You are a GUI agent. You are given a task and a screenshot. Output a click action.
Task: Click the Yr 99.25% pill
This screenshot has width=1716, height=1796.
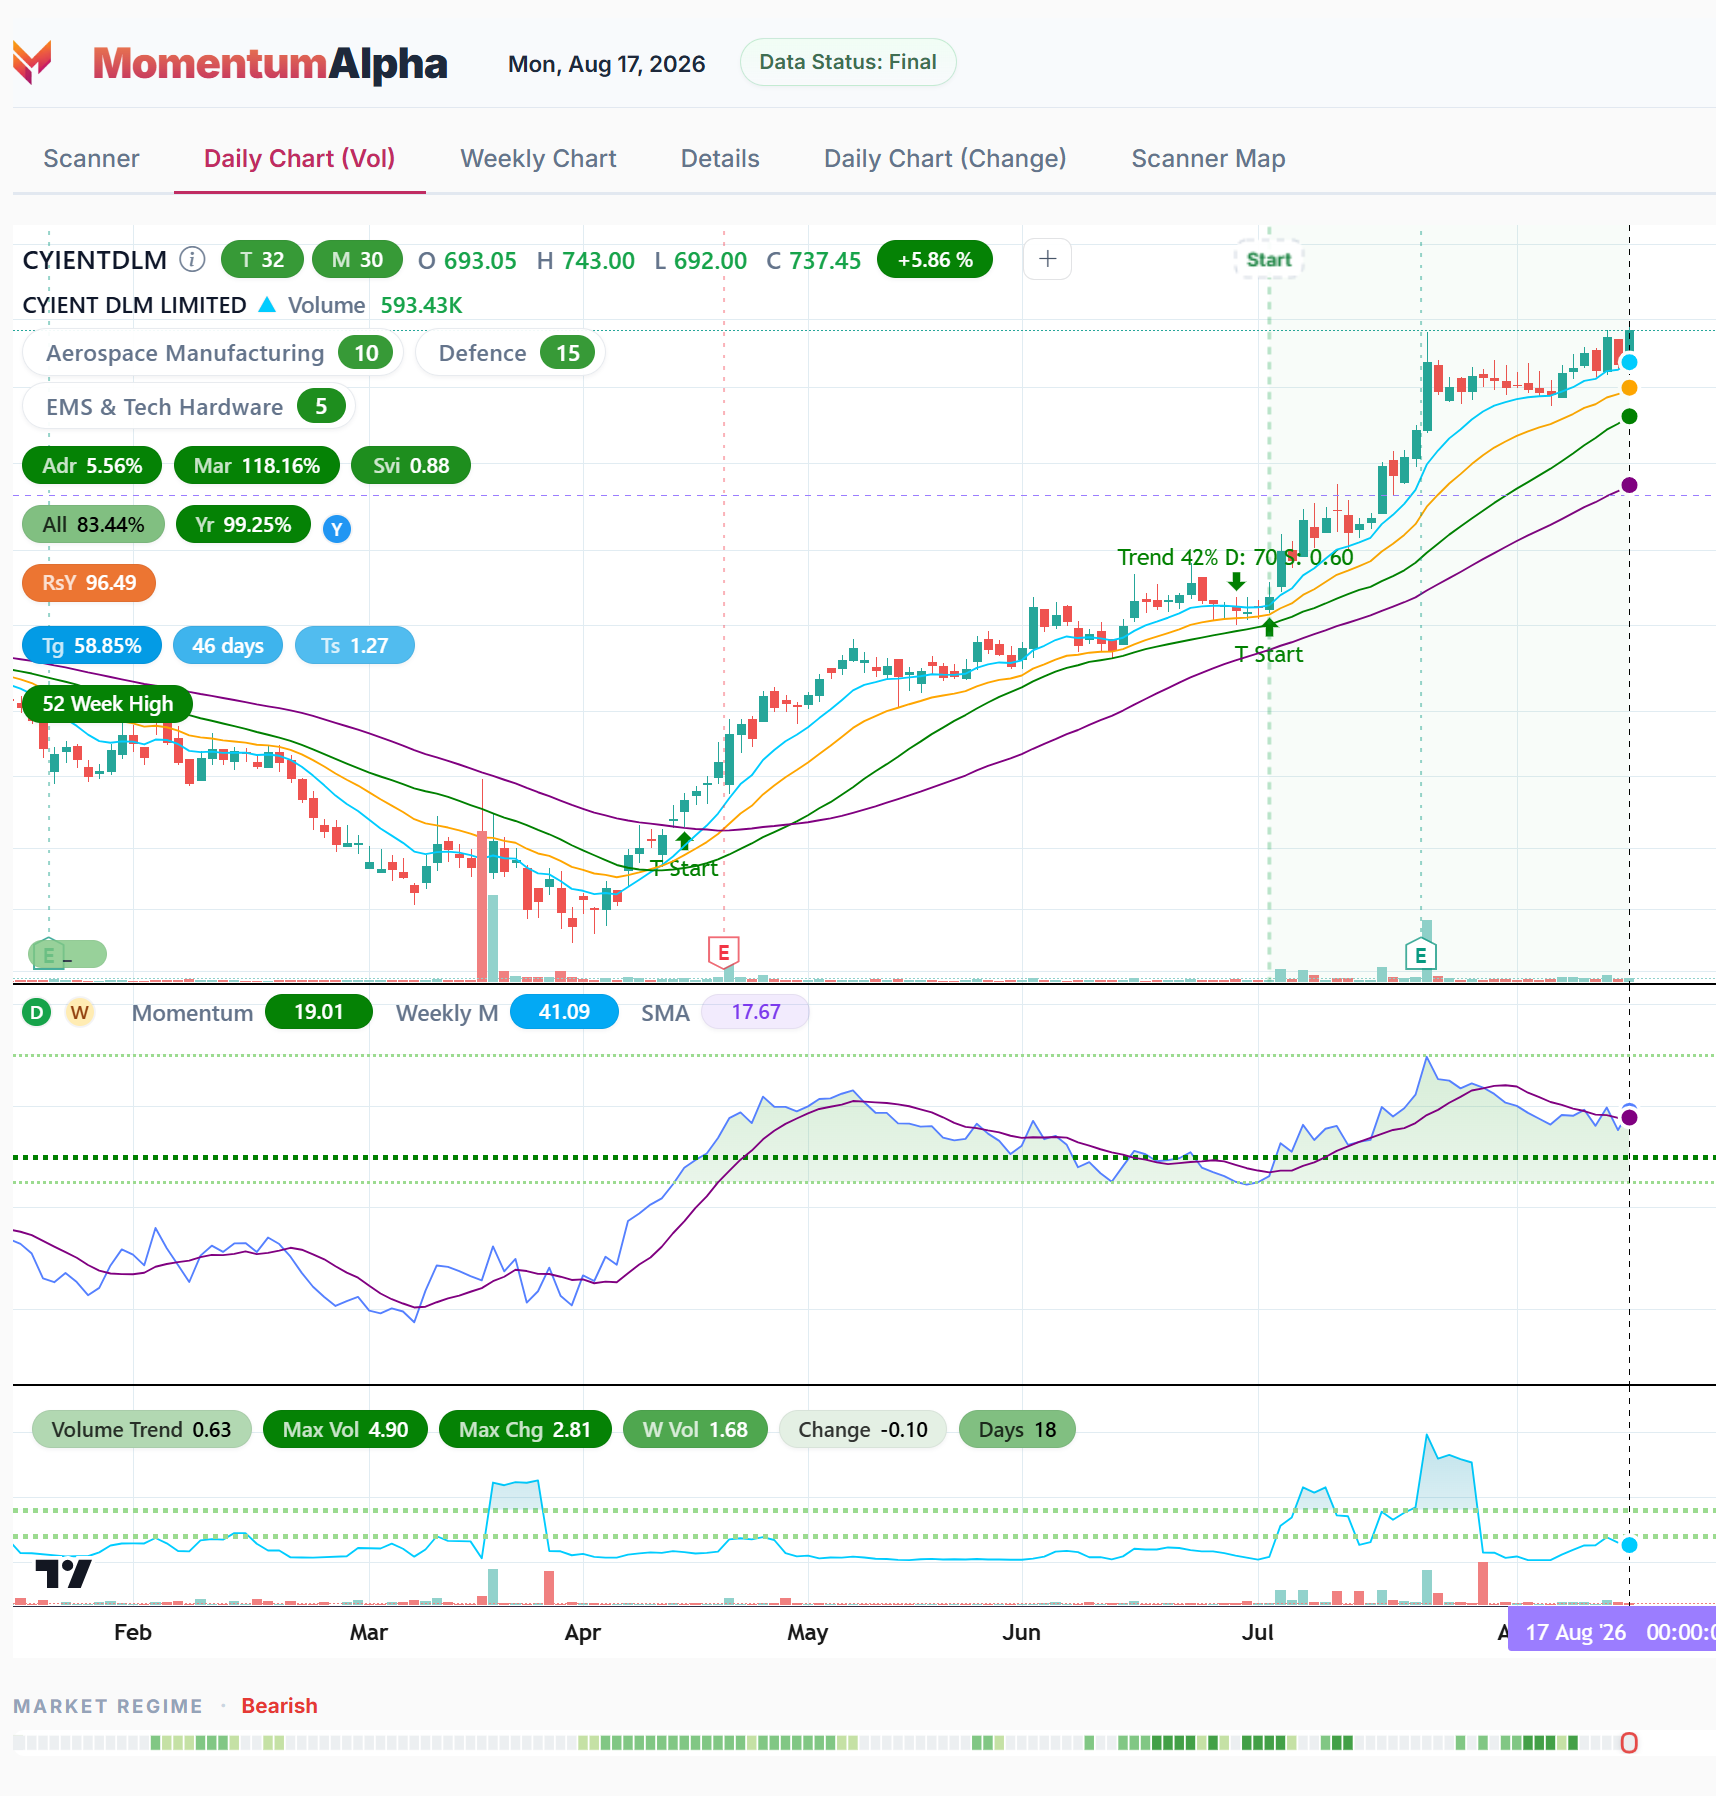(x=243, y=525)
